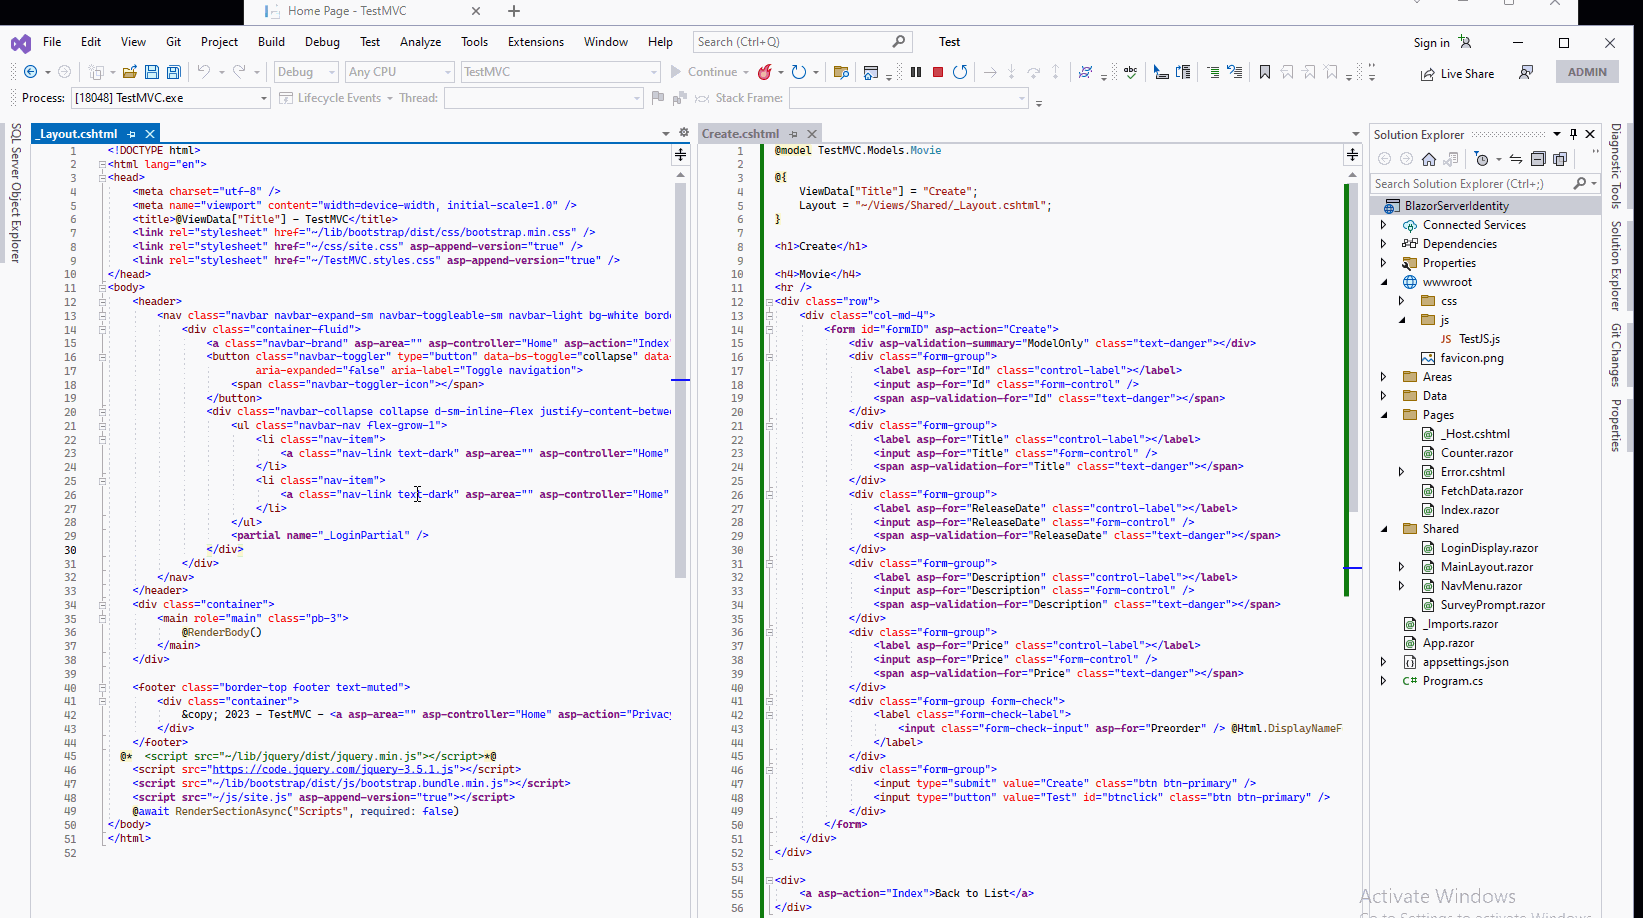The height and width of the screenshot is (918, 1643).
Task: Click the Hot Reload flame icon
Action: tap(765, 72)
